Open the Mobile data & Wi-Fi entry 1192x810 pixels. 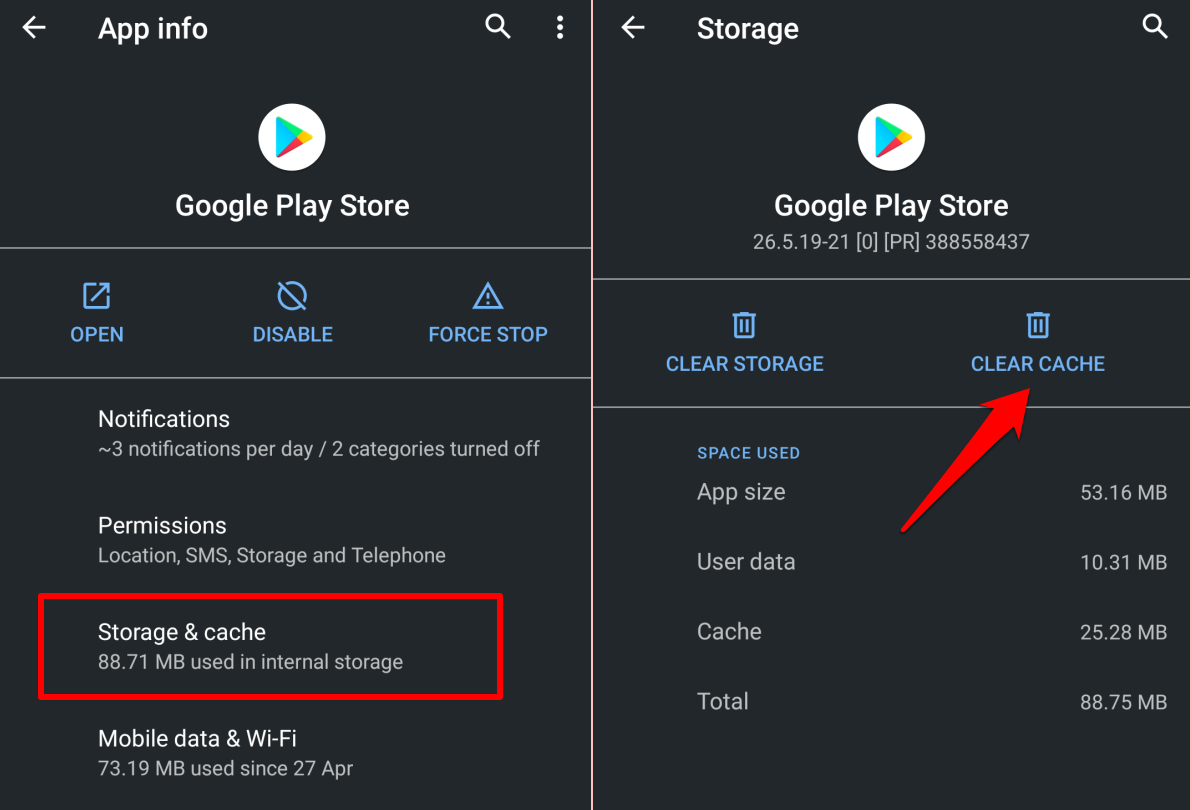click(296, 752)
